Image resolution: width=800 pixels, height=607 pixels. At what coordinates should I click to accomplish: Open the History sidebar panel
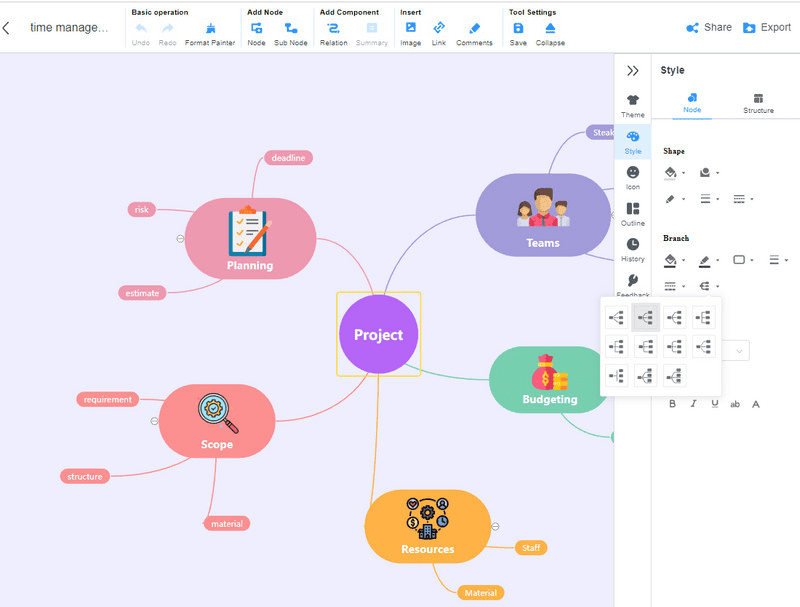click(x=633, y=250)
